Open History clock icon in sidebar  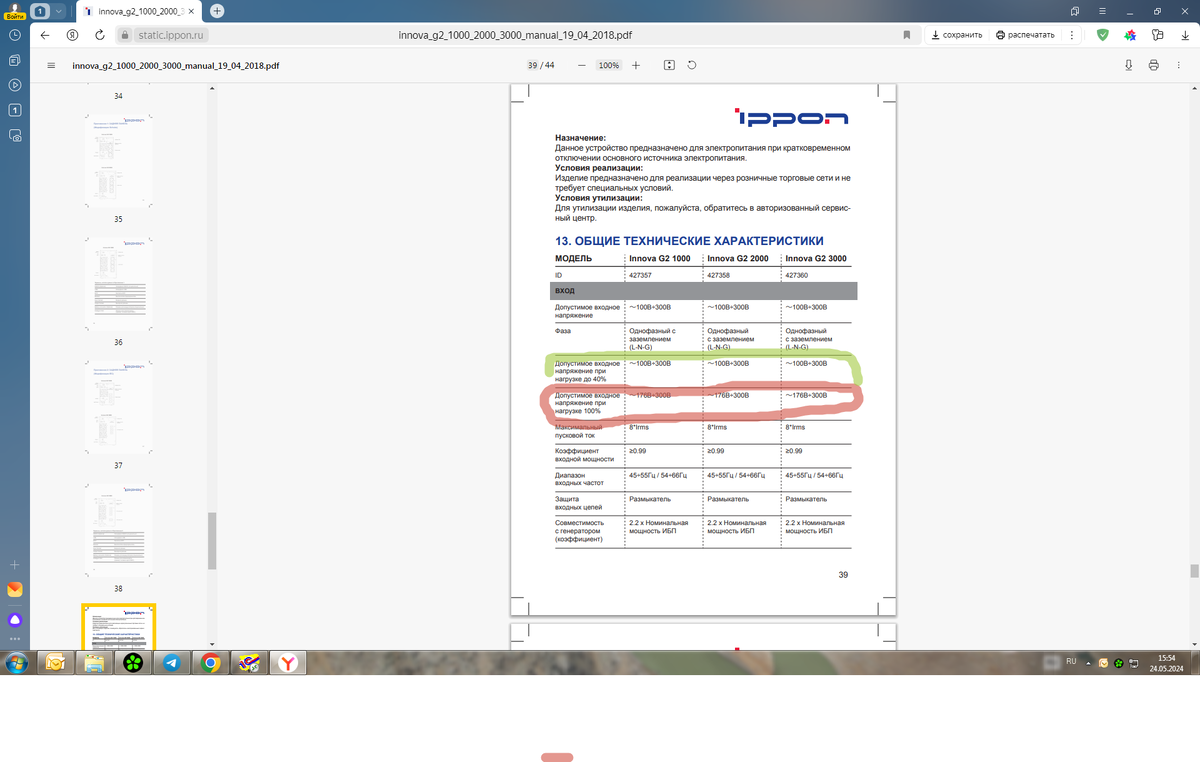[x=15, y=35]
